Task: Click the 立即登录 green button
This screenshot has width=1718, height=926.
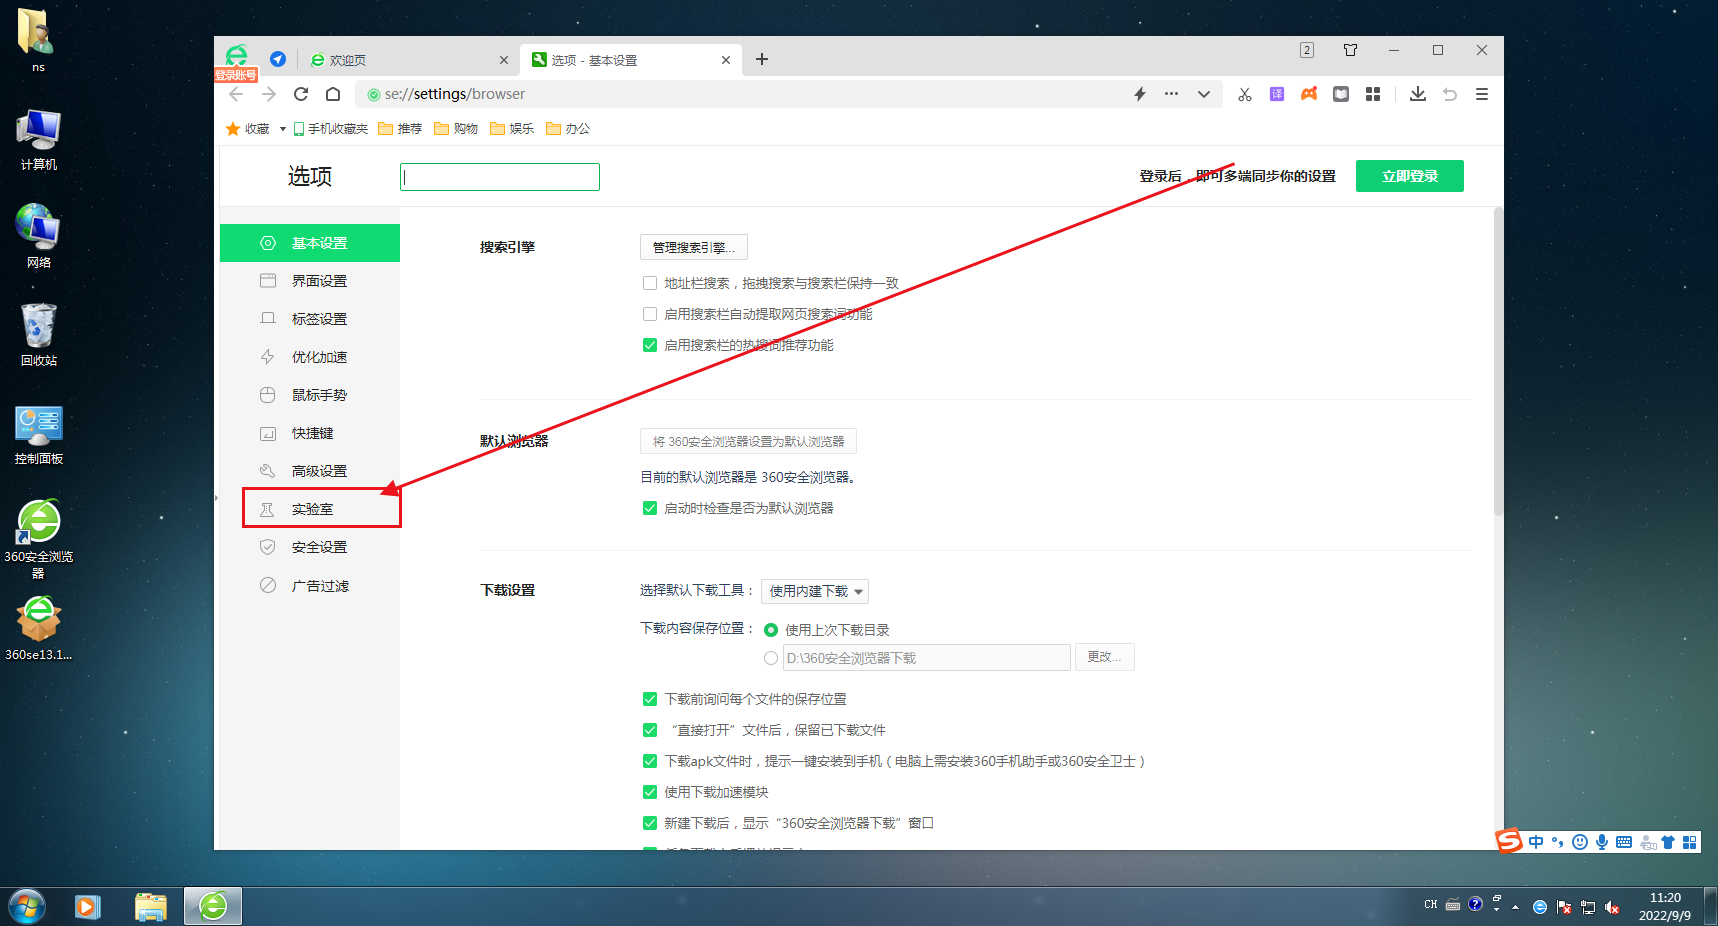Action: pyautogui.click(x=1410, y=176)
